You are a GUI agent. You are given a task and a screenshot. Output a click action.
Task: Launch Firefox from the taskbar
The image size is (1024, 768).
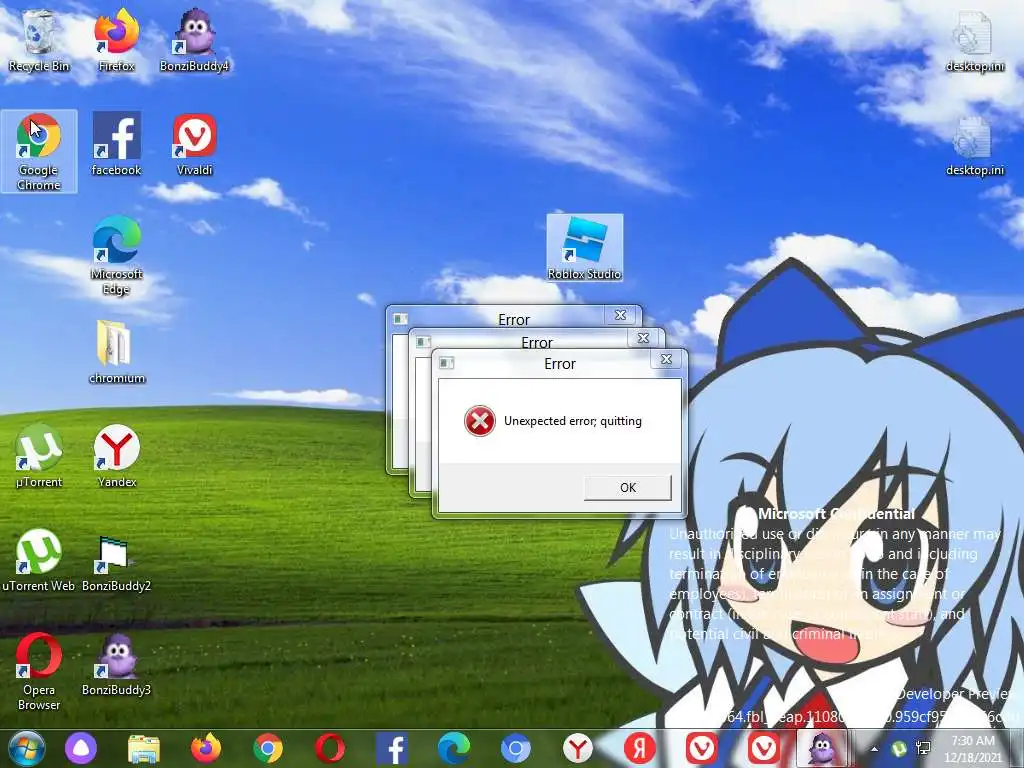(206, 749)
